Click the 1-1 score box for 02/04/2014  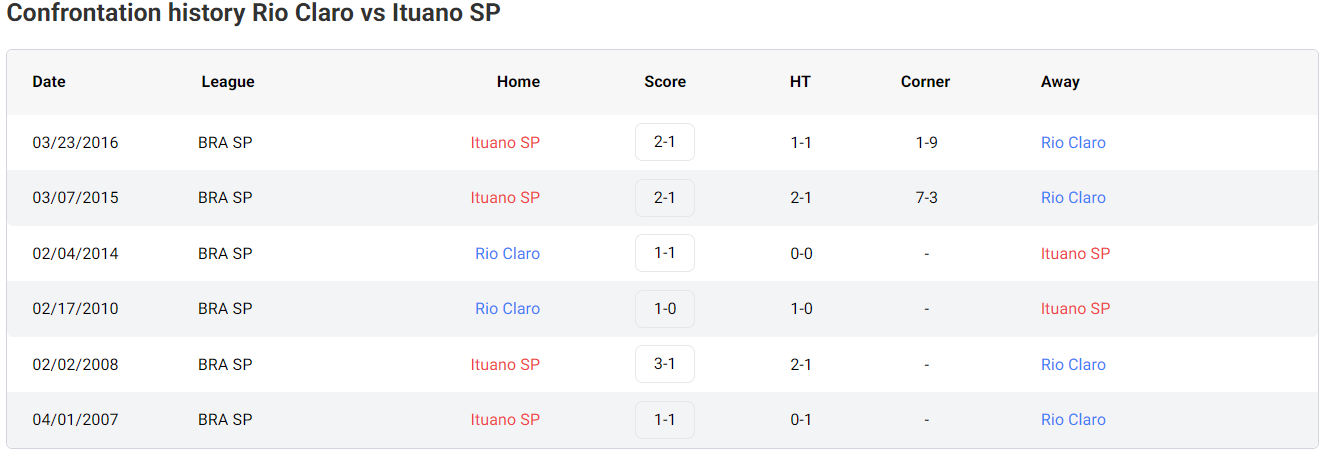665,253
